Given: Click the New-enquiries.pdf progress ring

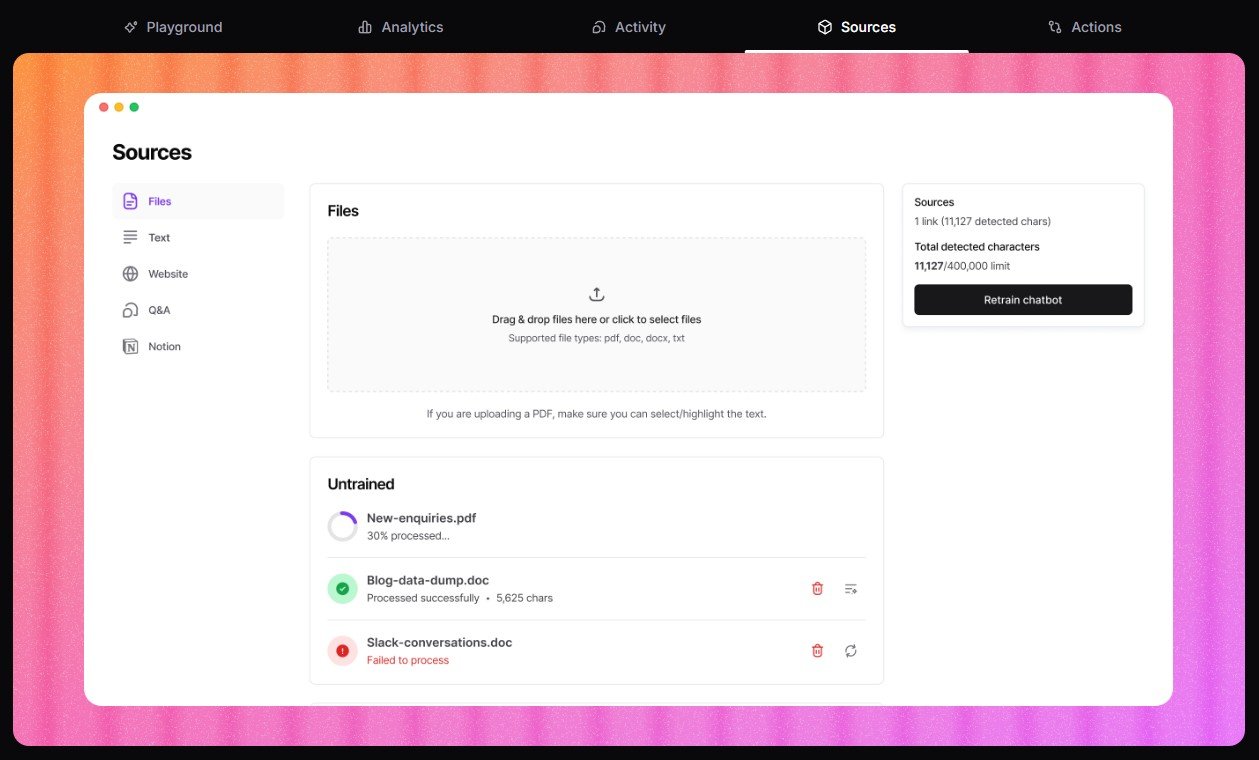Looking at the screenshot, I should pos(342,526).
